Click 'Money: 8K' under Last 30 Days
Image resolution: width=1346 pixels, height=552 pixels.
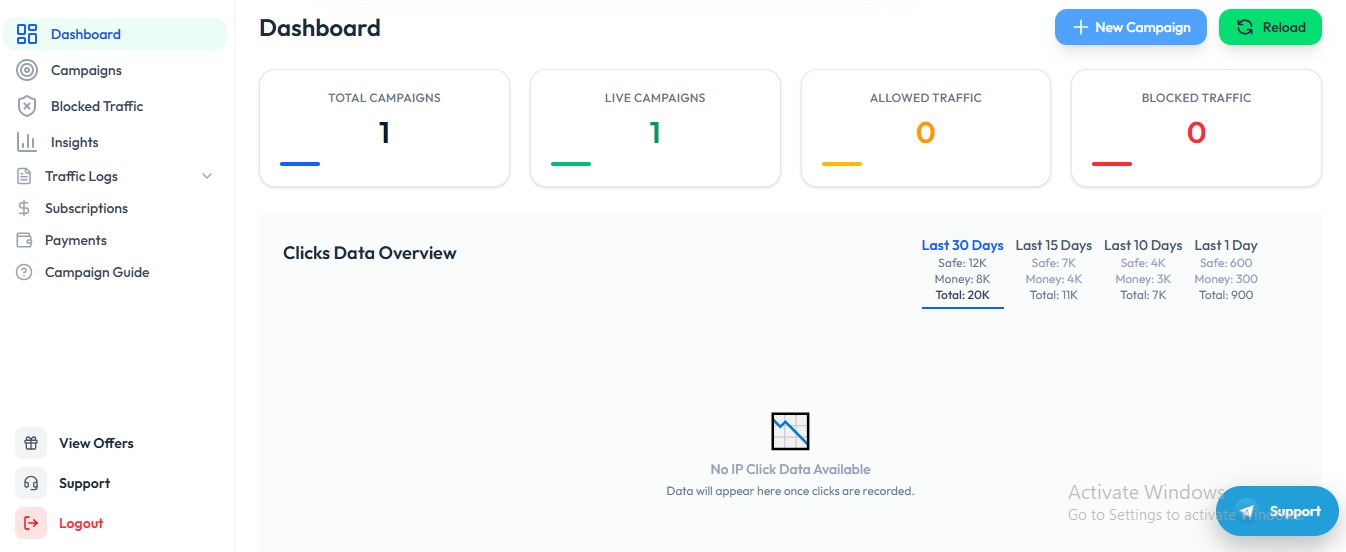962,279
